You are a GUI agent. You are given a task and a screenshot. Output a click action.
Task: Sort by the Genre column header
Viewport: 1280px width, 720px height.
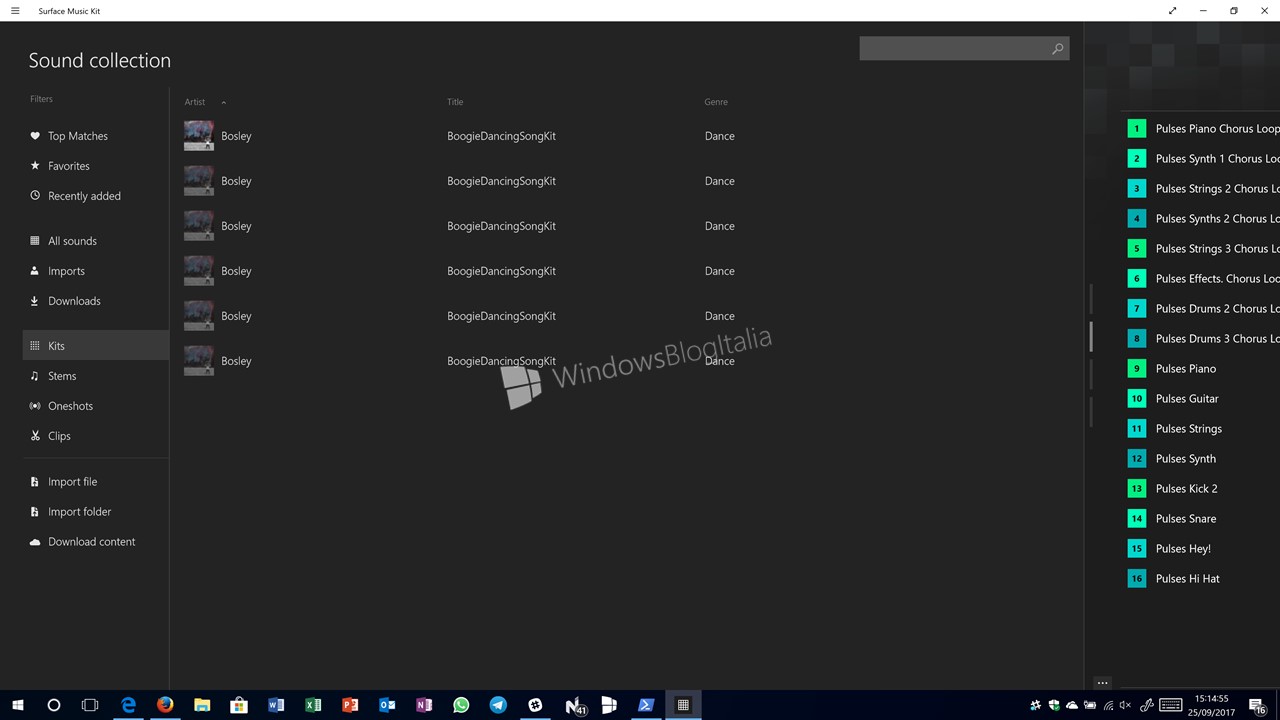[716, 102]
